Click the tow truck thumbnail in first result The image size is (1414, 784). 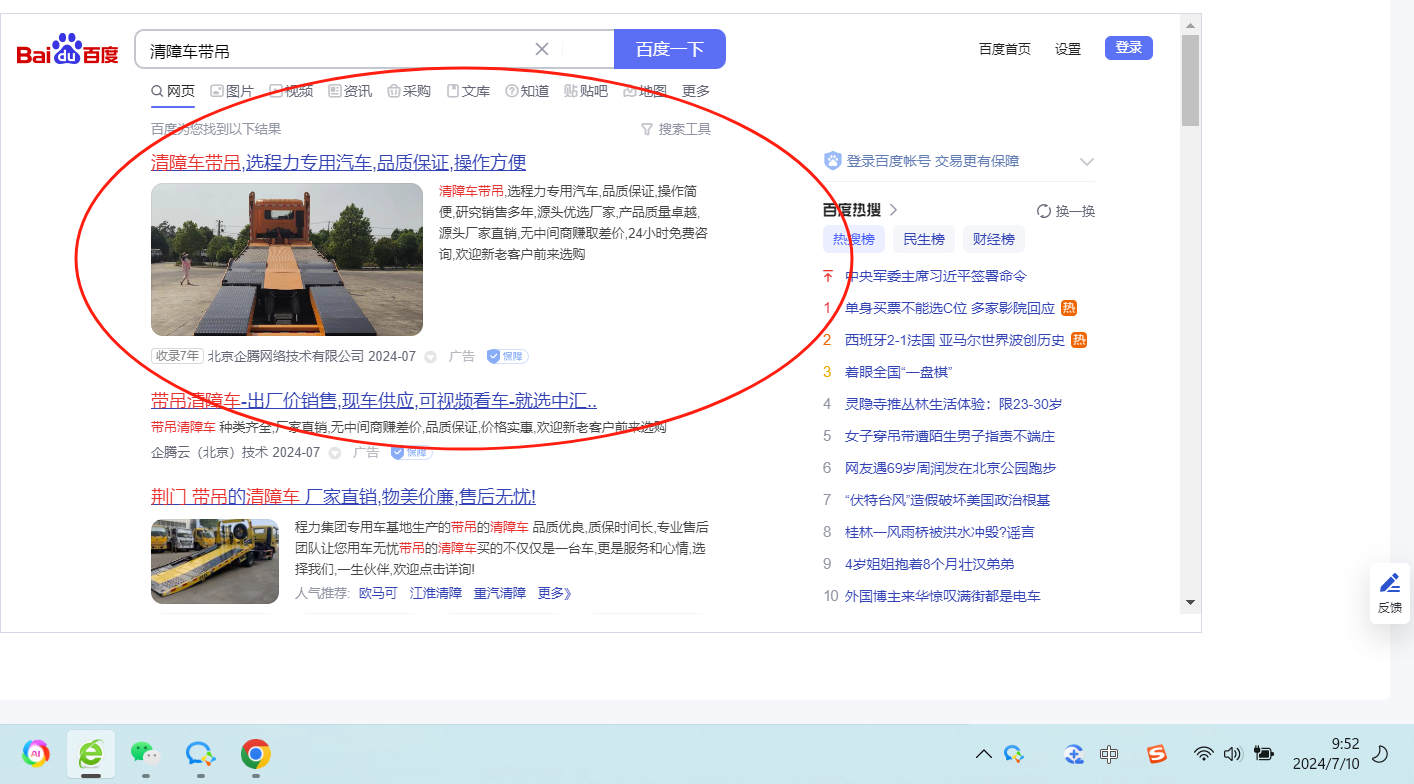pos(287,259)
